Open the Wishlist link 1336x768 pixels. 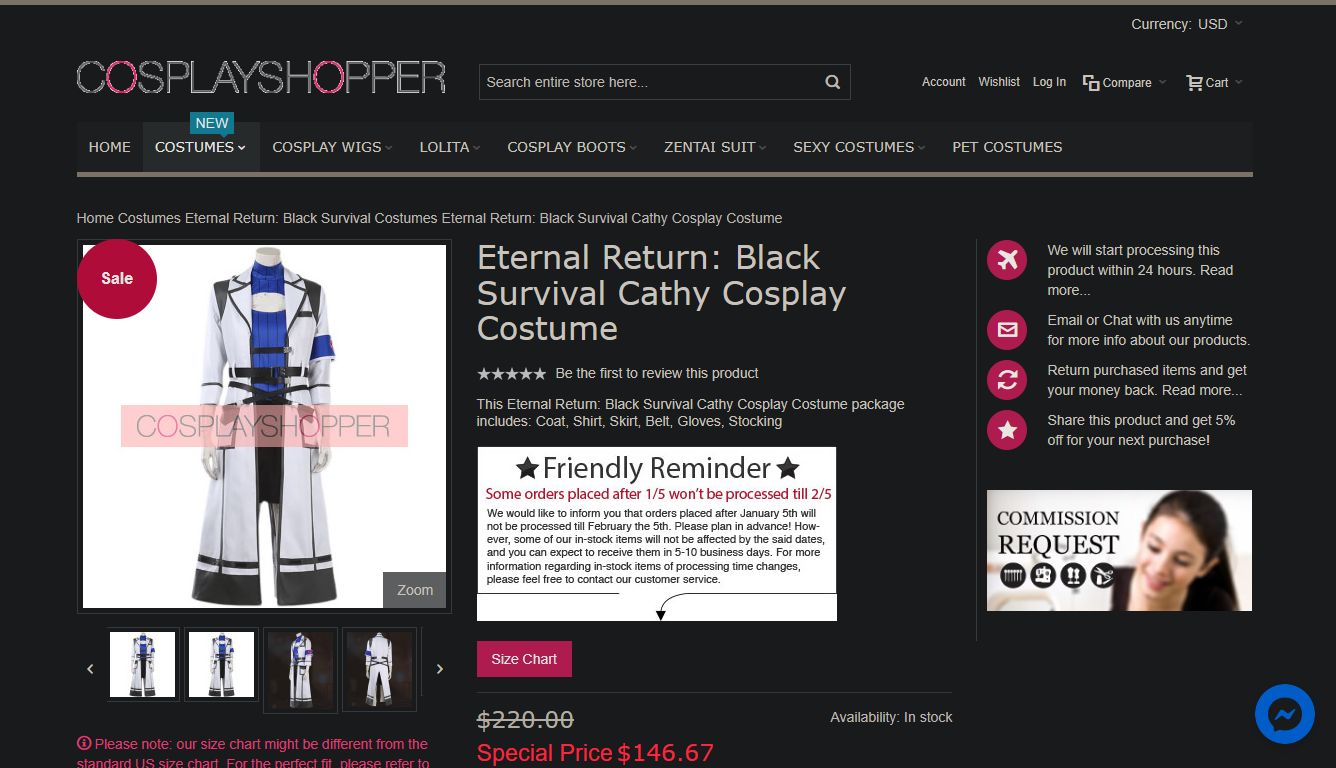[999, 82]
